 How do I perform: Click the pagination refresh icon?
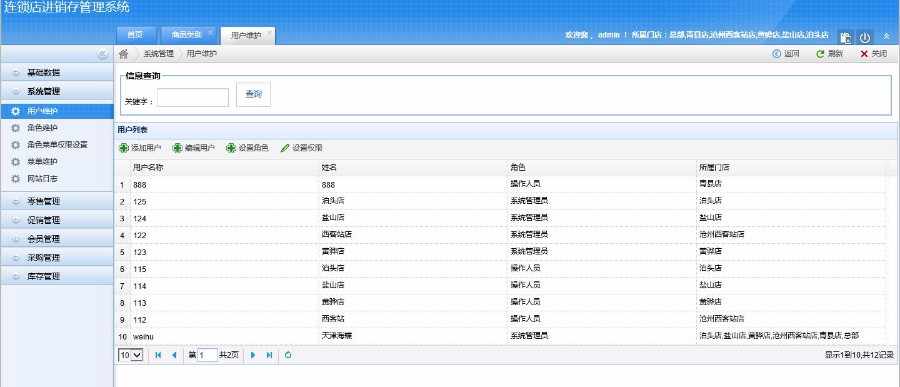[x=288, y=355]
